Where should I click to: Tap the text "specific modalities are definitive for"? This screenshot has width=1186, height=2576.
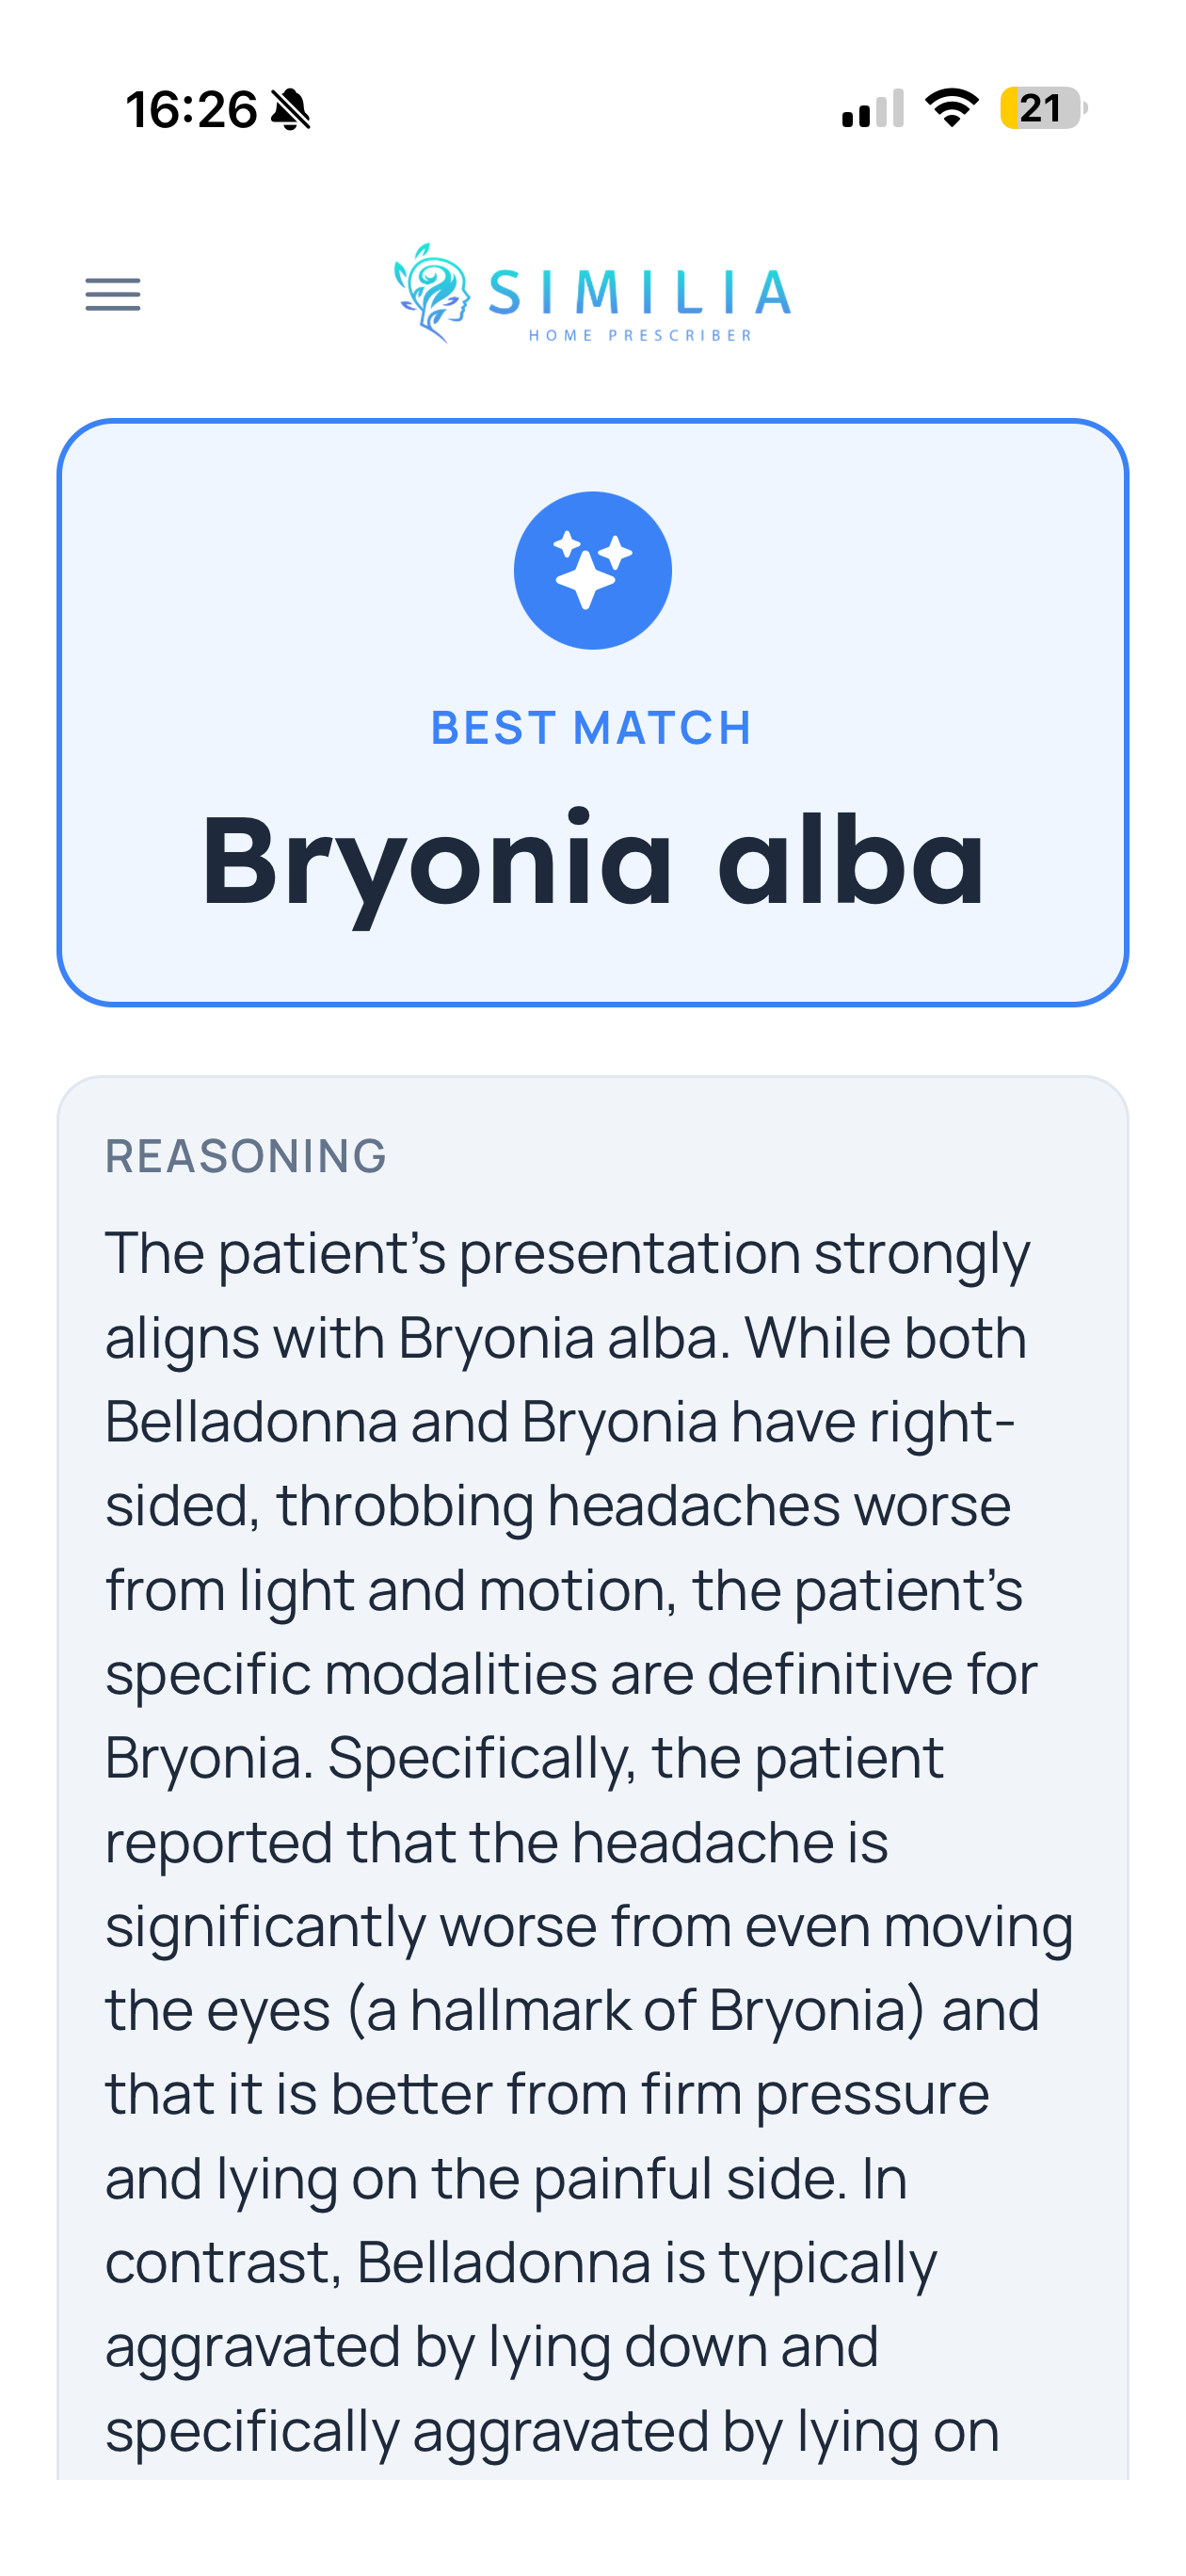[x=571, y=1673]
